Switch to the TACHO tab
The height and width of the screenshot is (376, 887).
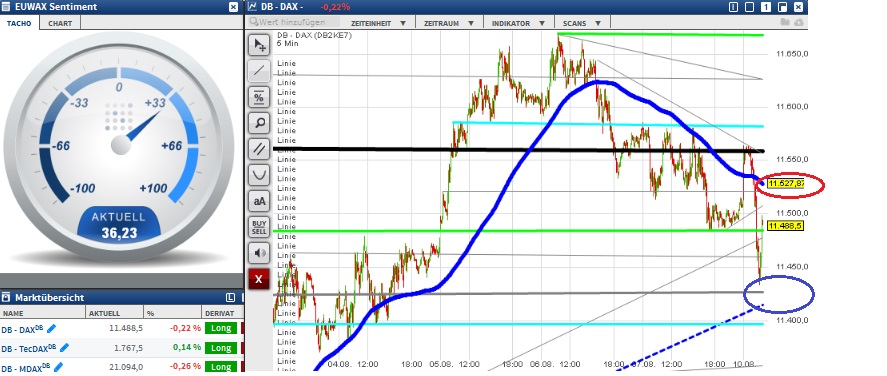pyautogui.click(x=19, y=23)
